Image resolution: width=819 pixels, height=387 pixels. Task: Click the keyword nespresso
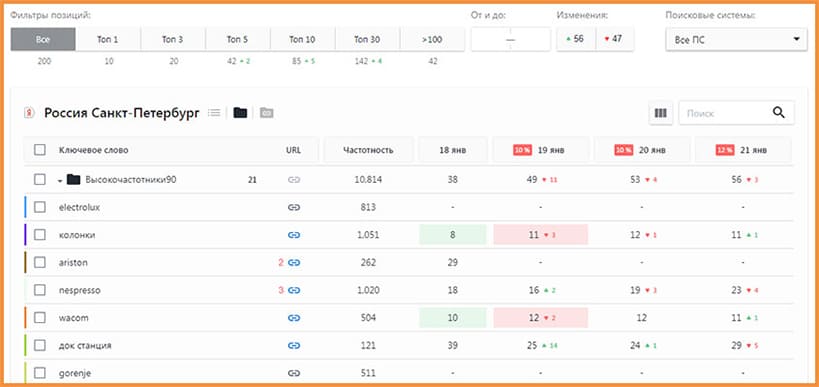point(80,290)
